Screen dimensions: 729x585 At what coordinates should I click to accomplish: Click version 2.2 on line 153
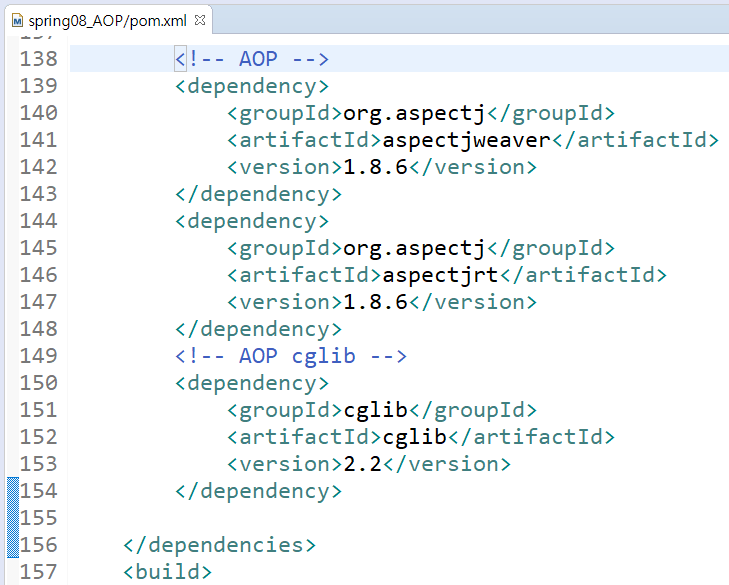[362, 464]
